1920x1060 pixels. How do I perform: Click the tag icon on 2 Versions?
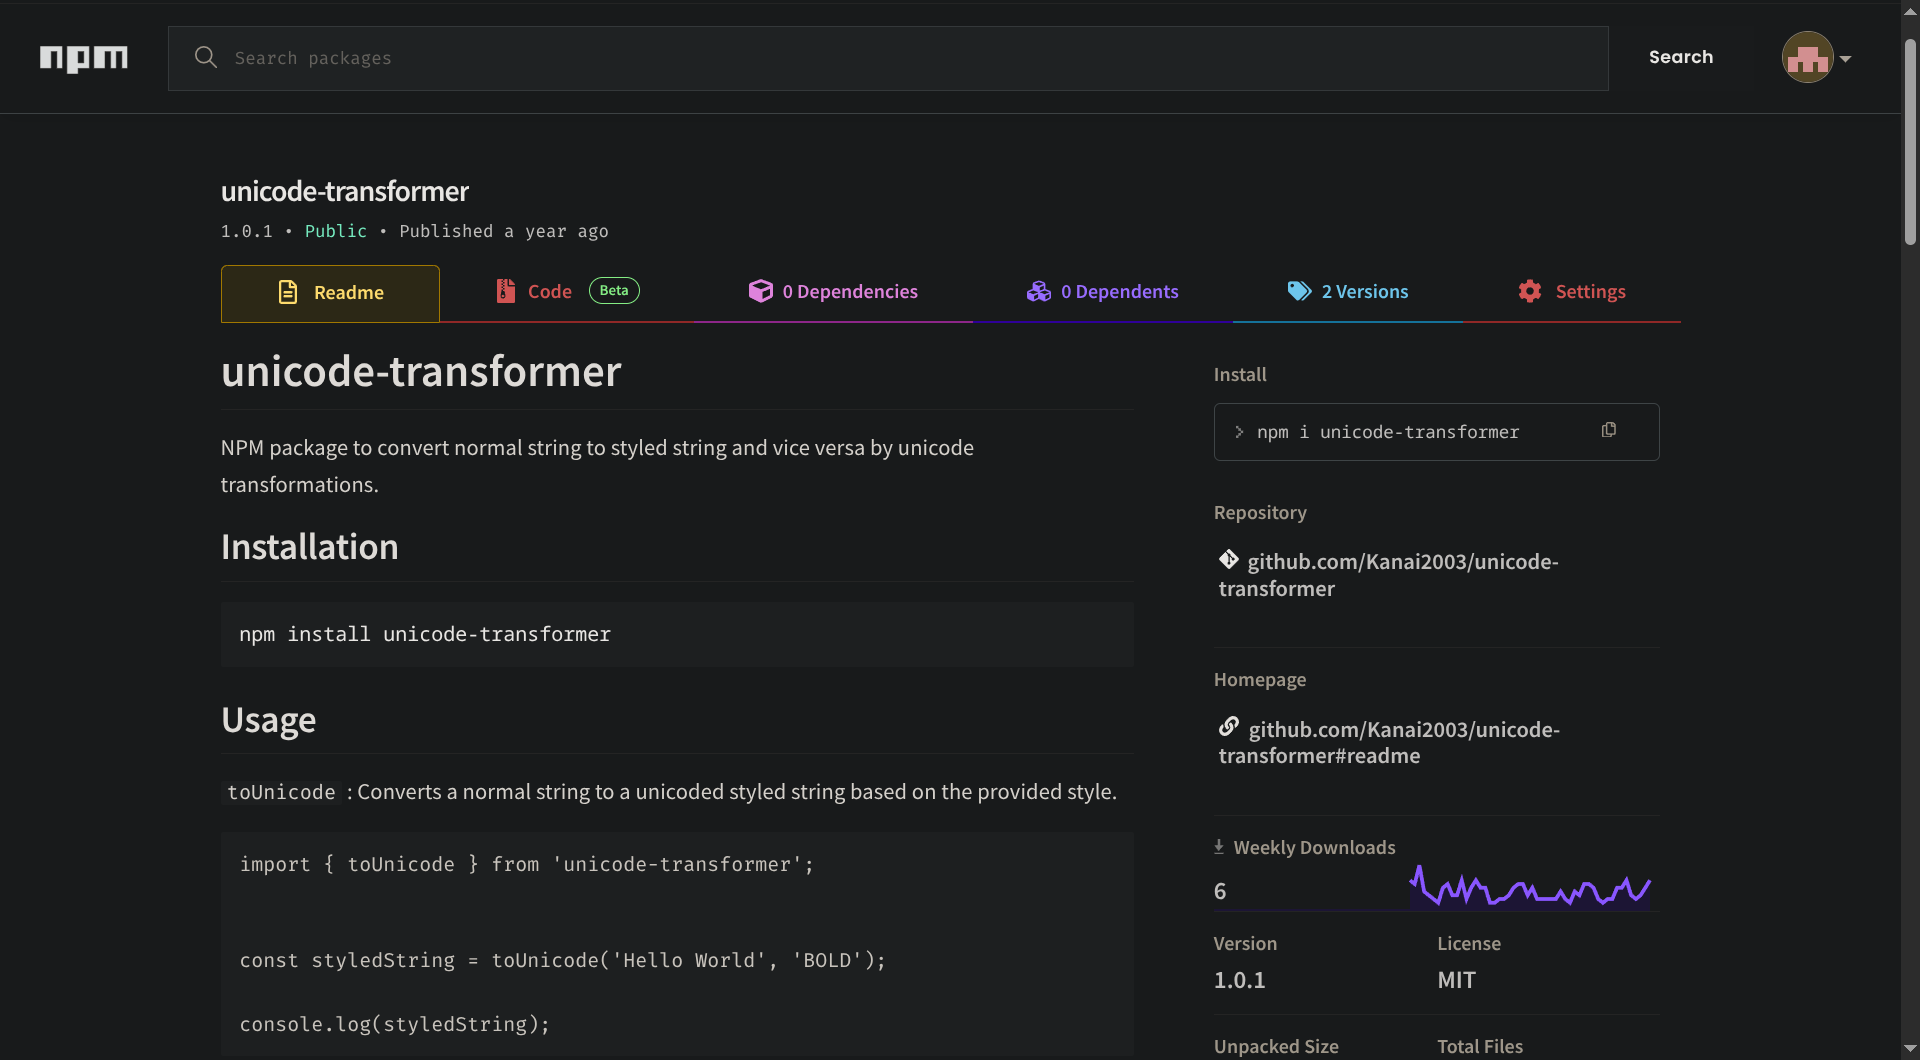(x=1299, y=291)
